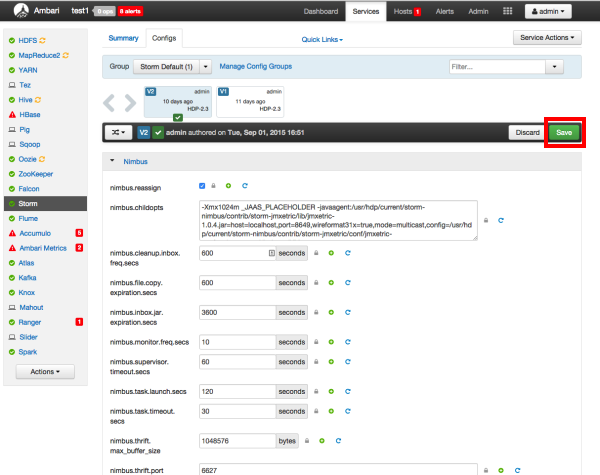Click the Filter input field
The image size is (600, 475).
497,67
